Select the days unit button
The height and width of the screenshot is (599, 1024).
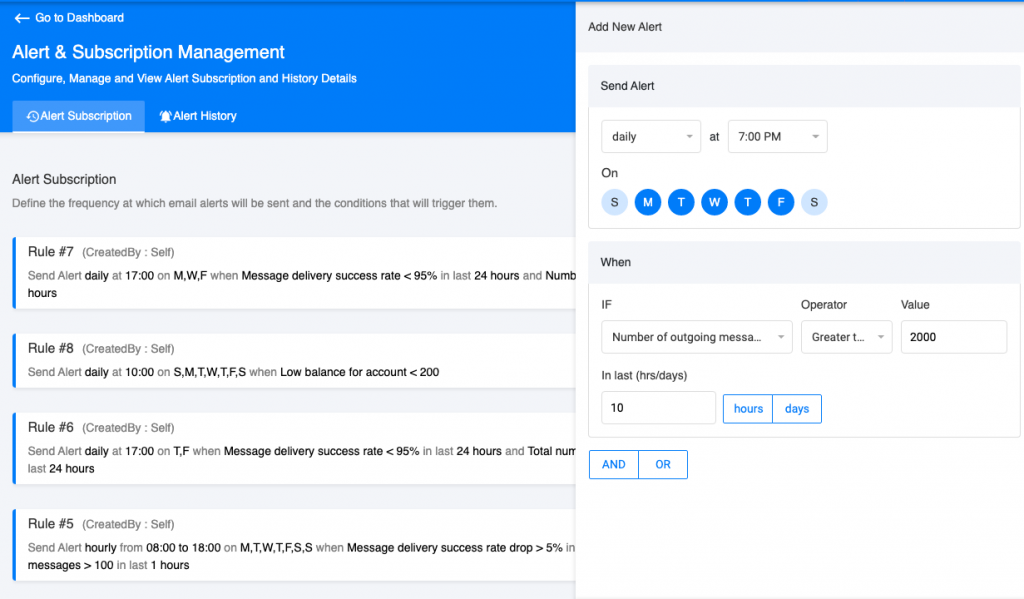point(797,409)
